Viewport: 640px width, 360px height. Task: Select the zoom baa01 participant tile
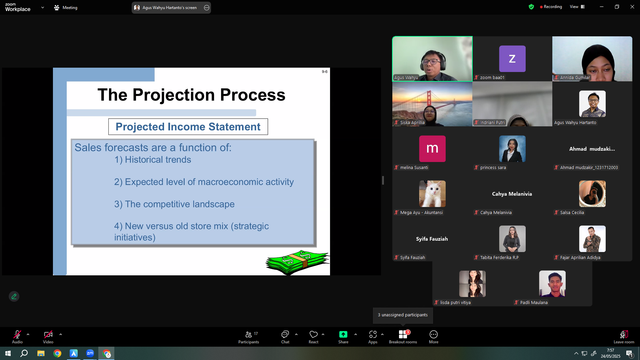pyautogui.click(x=512, y=59)
